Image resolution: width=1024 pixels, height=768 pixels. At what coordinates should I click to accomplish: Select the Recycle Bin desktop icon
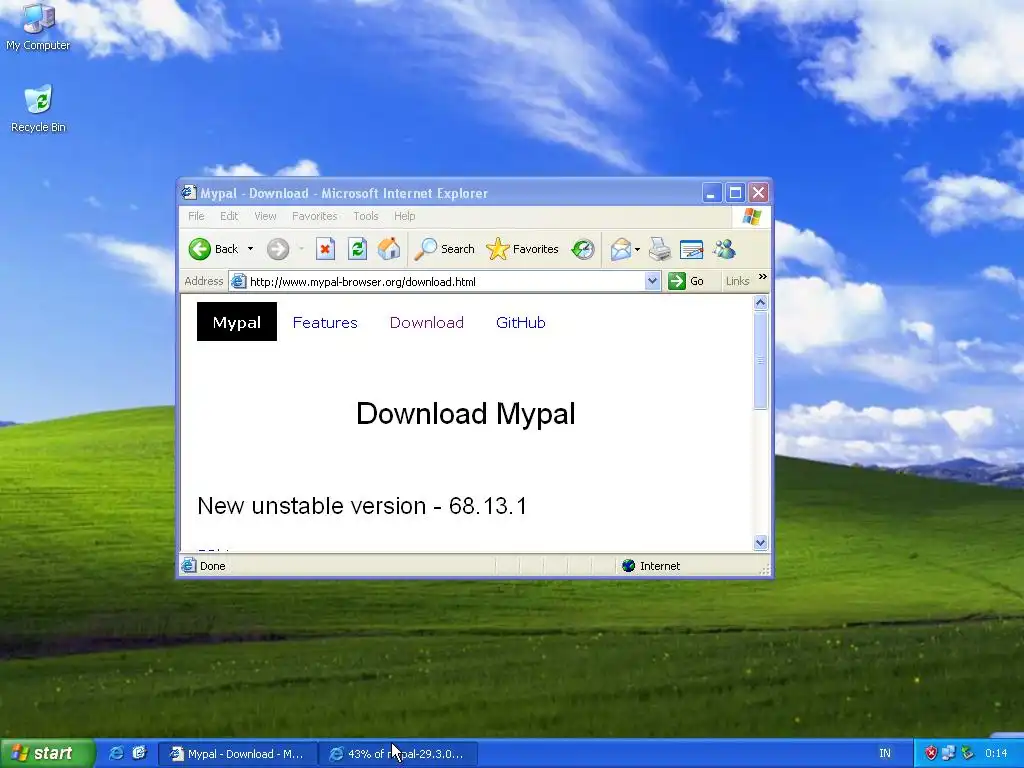[38, 108]
